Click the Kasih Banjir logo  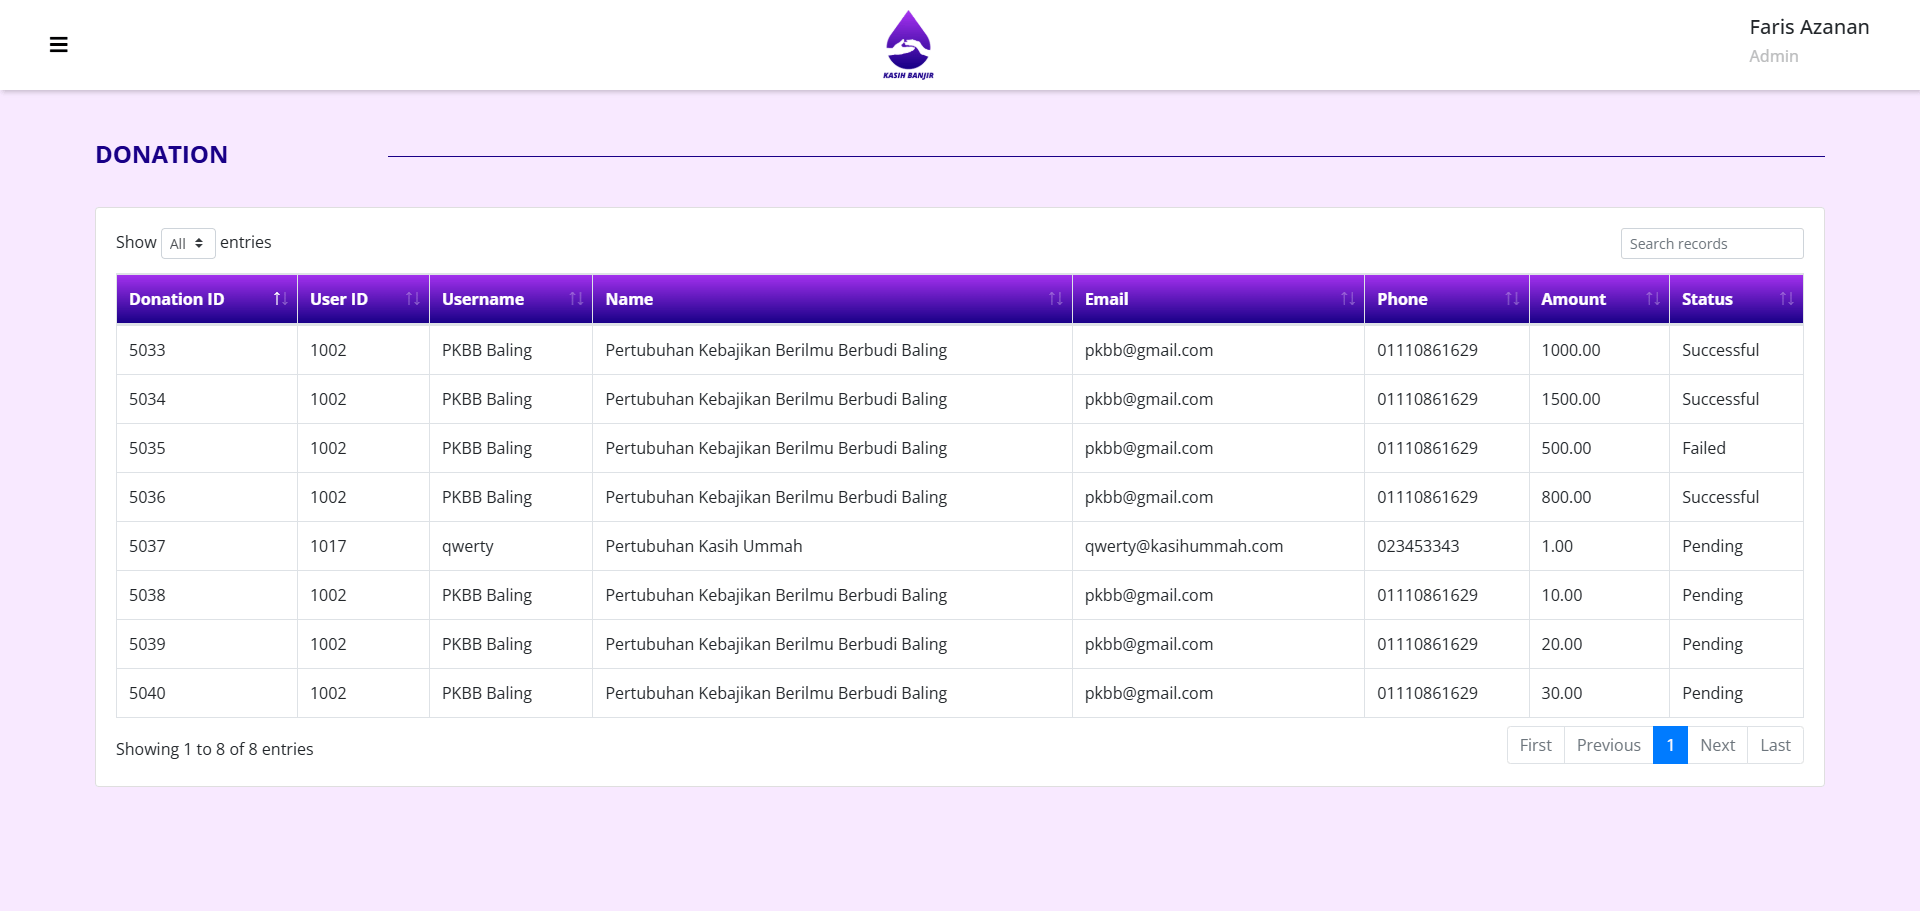(908, 45)
